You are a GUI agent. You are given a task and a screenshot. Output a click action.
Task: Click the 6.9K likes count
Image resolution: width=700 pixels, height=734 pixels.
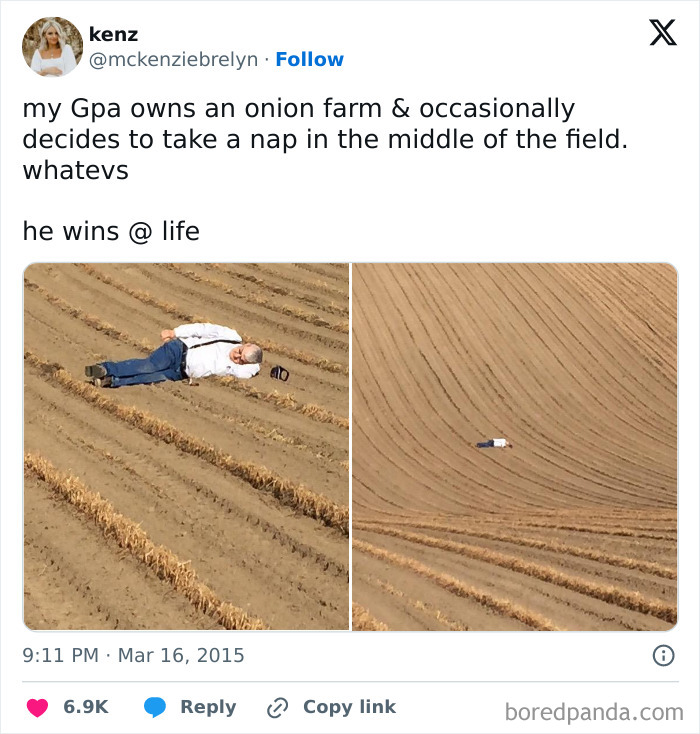click(x=86, y=707)
